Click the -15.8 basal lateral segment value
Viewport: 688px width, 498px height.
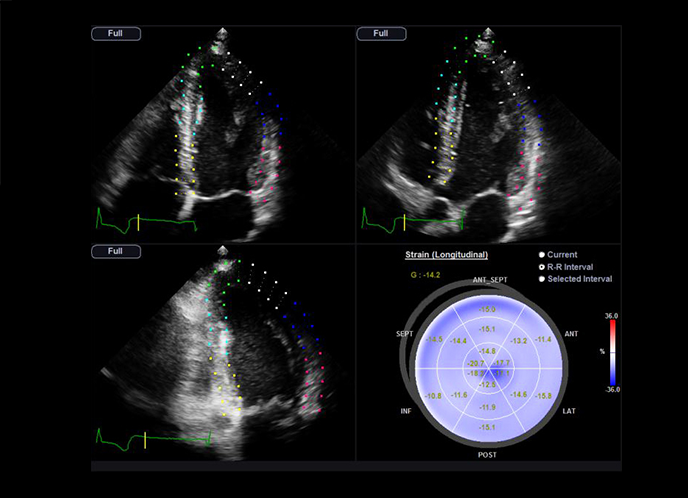coord(543,396)
